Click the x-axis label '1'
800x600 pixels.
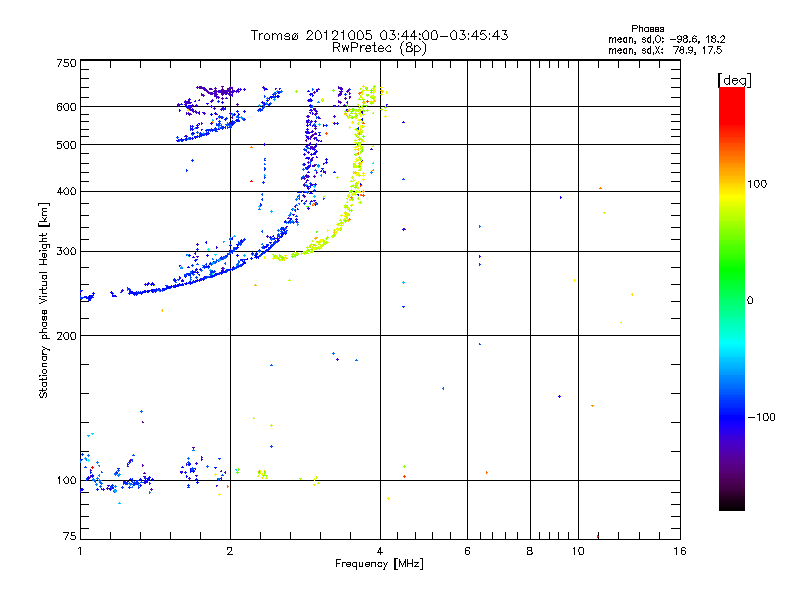[x=80, y=551]
